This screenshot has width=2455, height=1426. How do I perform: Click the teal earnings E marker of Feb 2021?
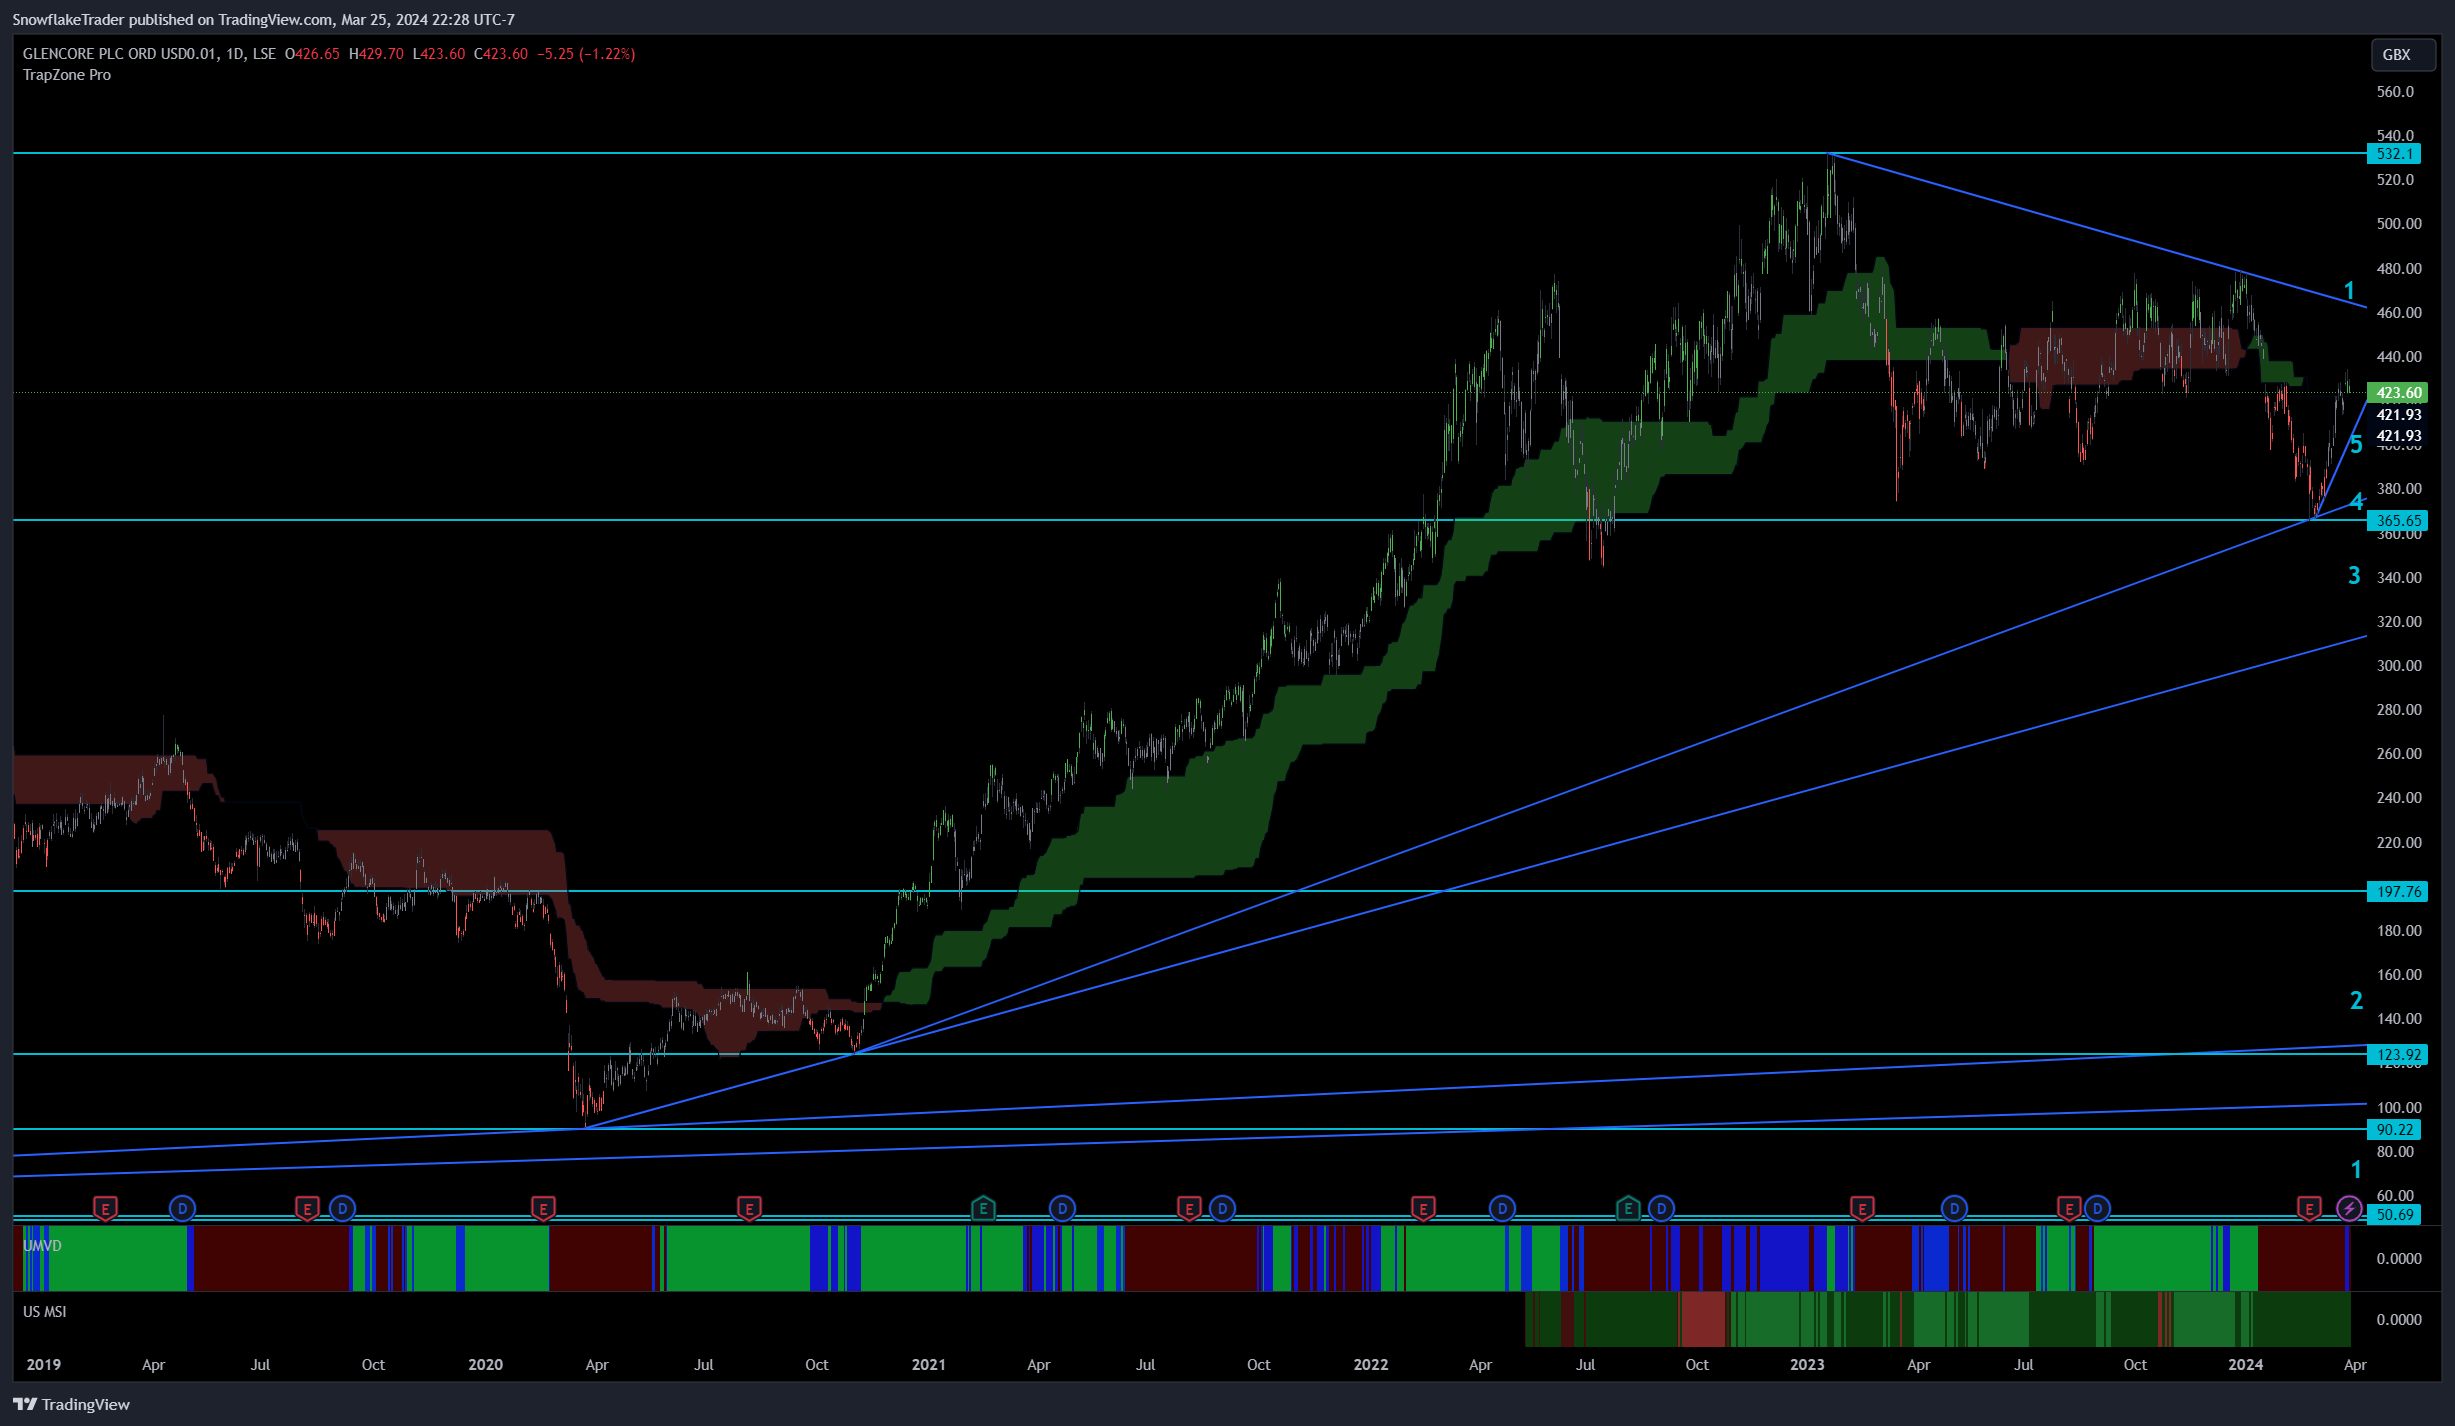[x=983, y=1209]
